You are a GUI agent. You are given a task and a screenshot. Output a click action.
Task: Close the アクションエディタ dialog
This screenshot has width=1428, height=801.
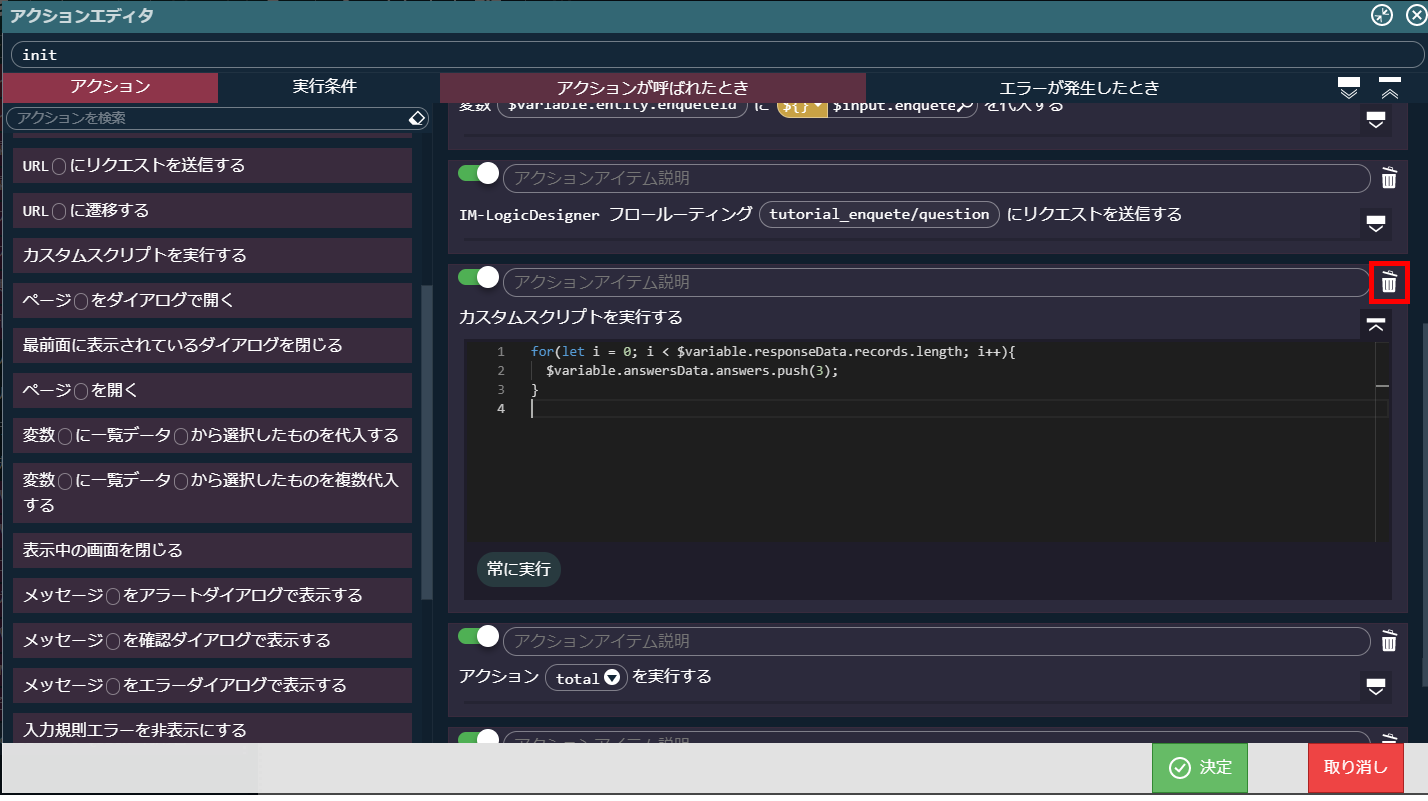point(1414,15)
